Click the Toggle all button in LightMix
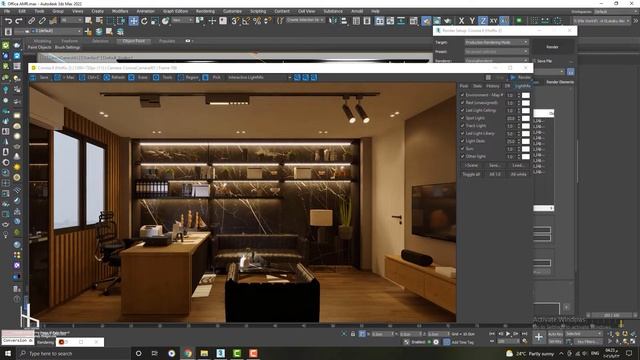Viewport: 640px width, 360px height. (471, 174)
